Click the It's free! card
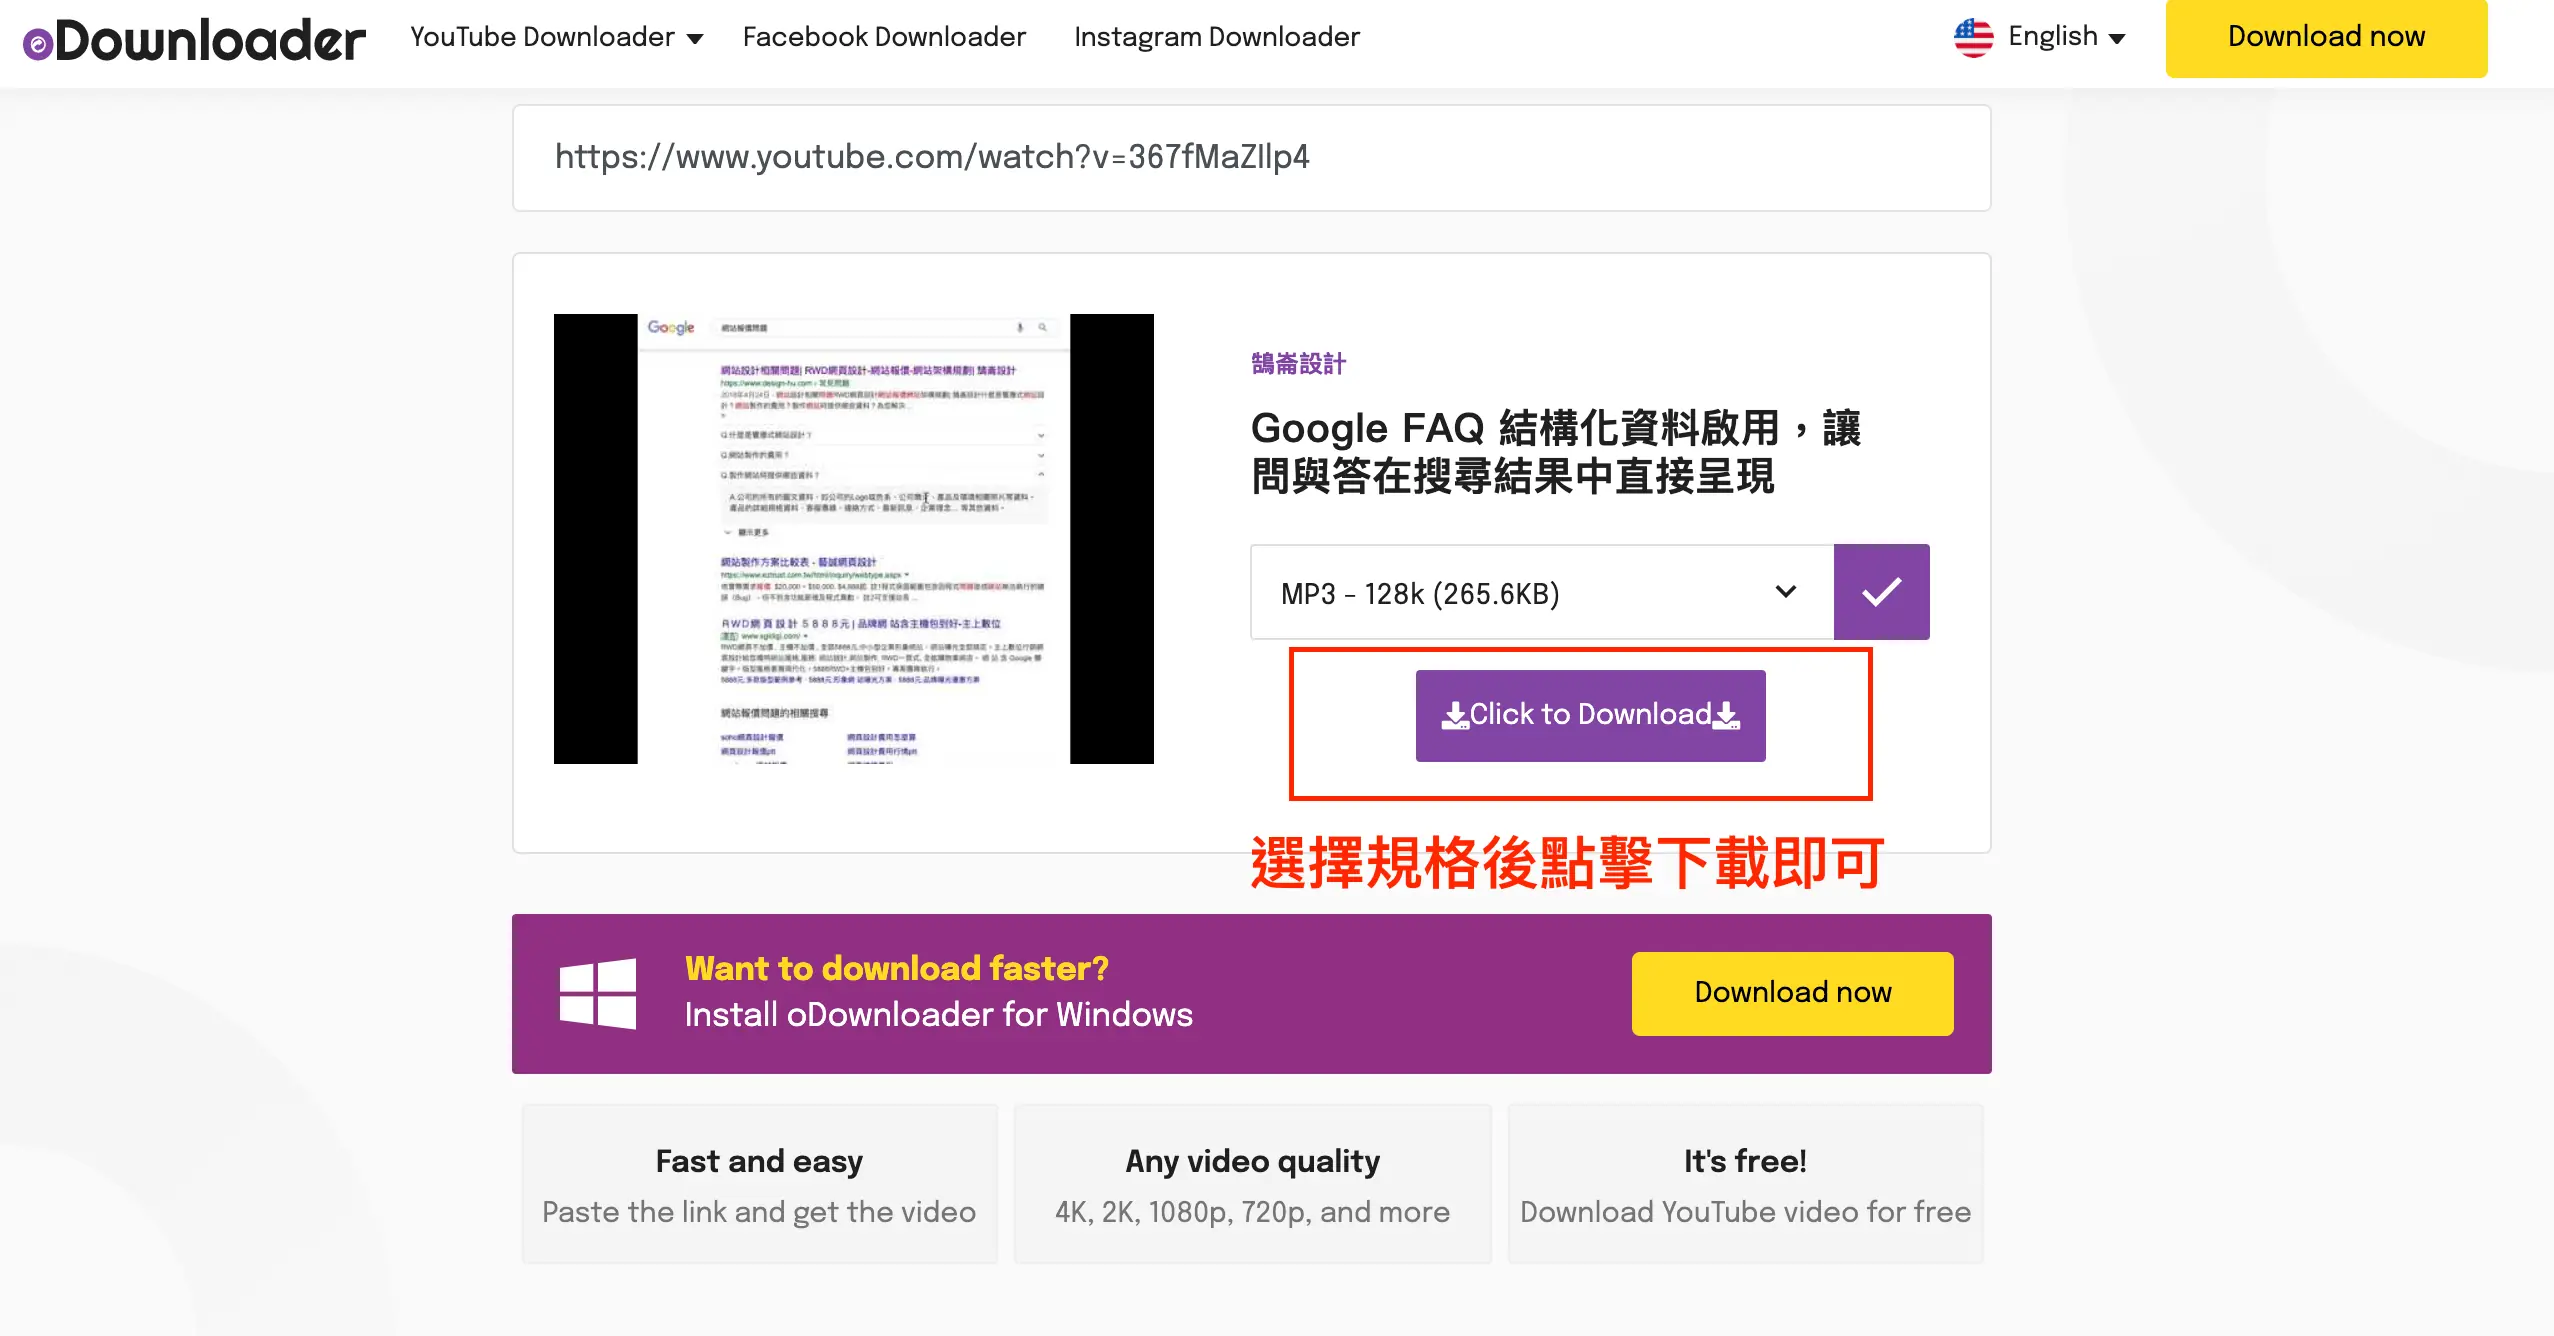Viewport: 2554px width, 1336px height. click(1745, 1184)
